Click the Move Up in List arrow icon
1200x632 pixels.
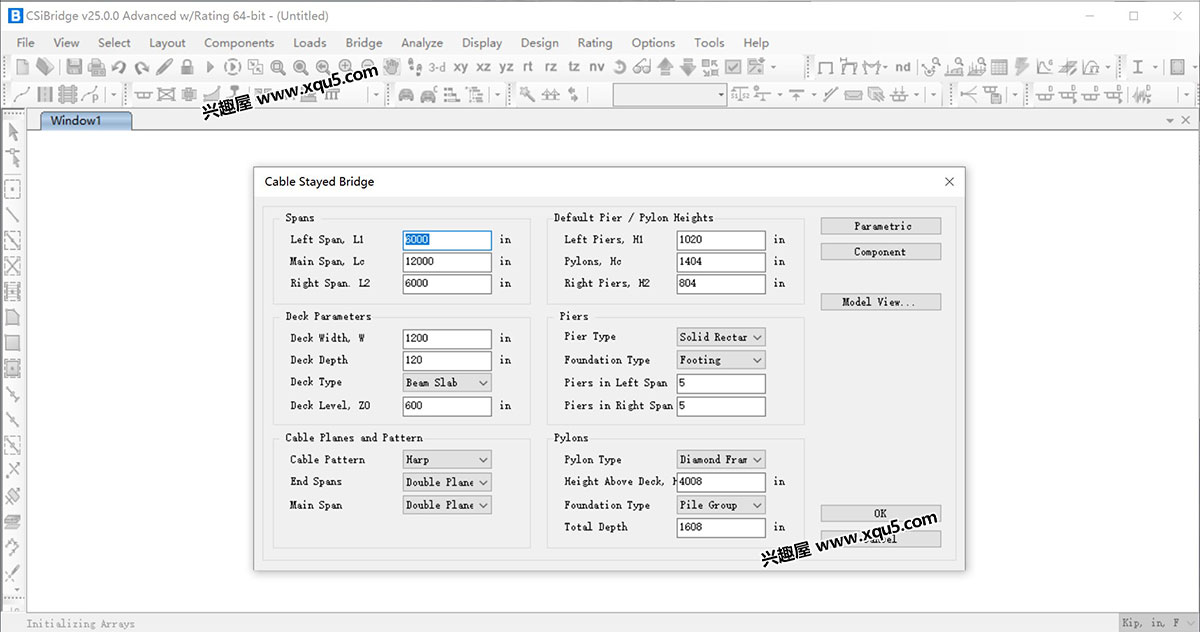pos(665,67)
